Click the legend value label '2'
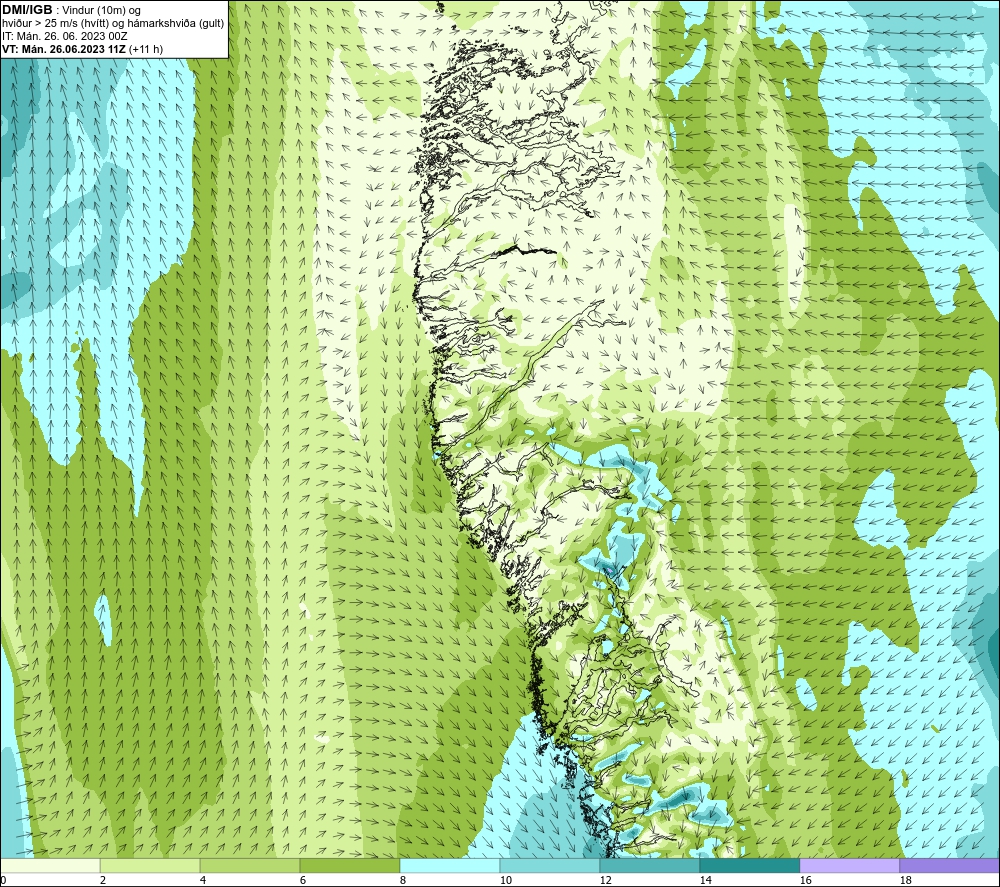This screenshot has height=887, width=1000. (103, 881)
